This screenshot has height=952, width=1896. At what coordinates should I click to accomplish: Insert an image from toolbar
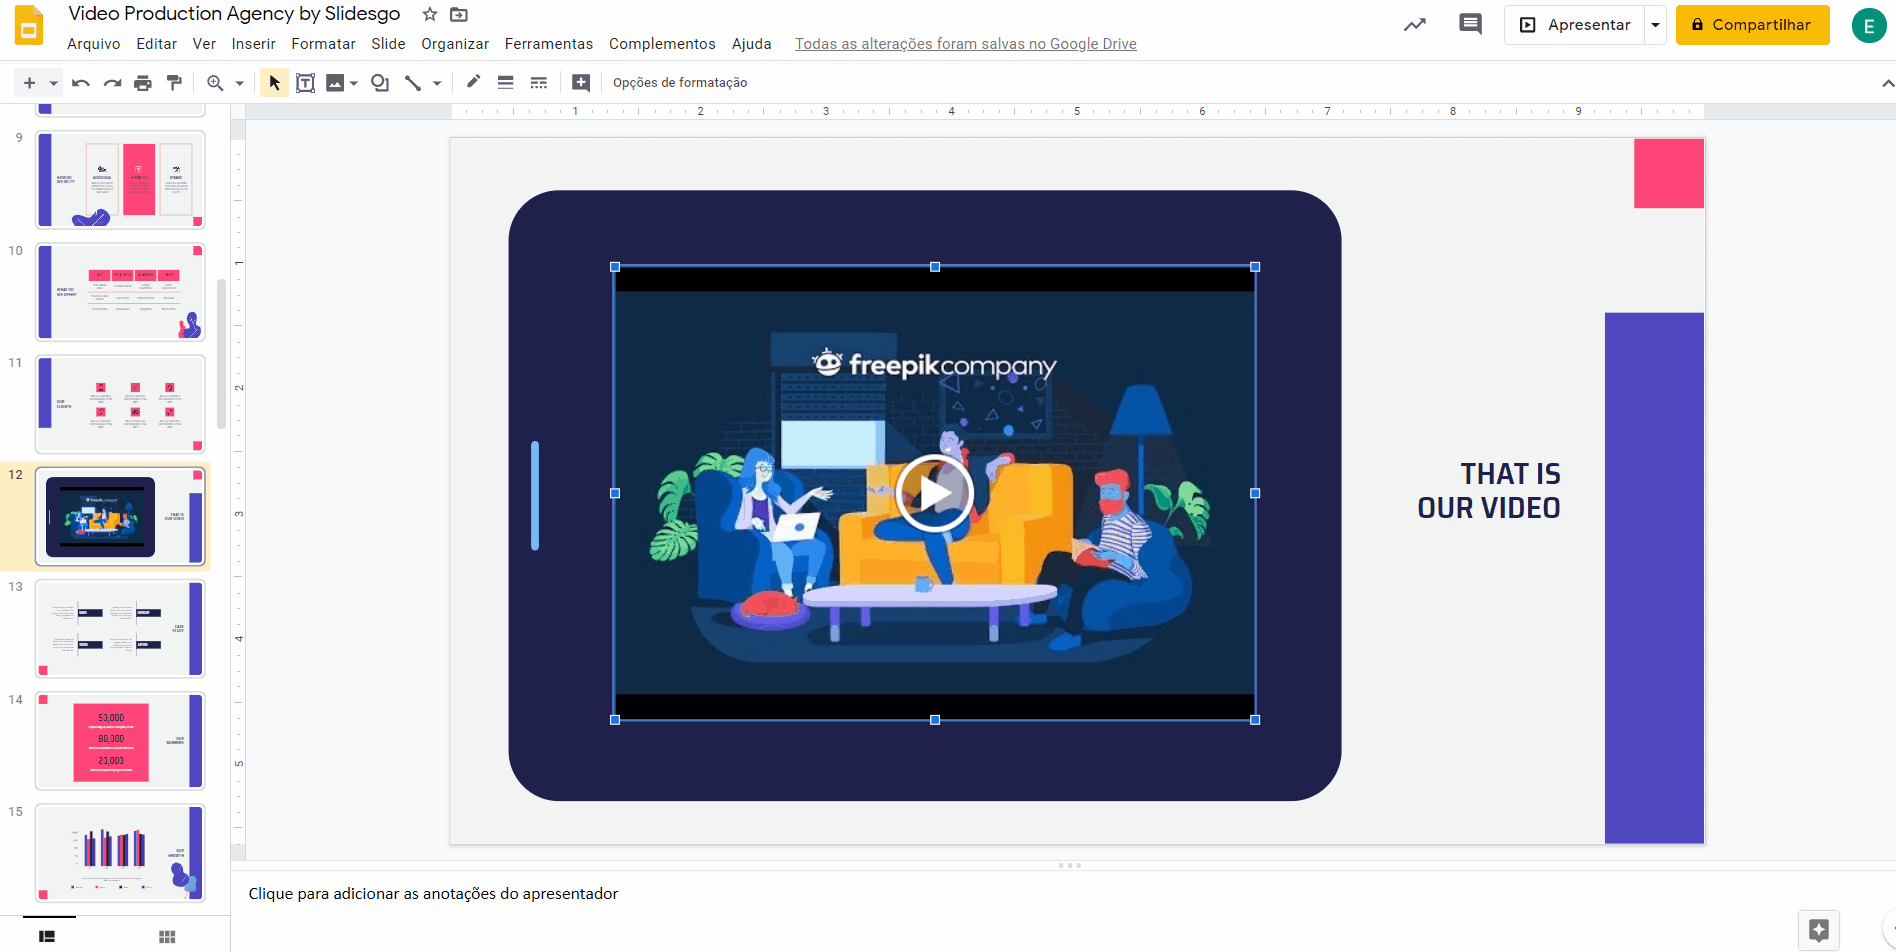(x=335, y=83)
